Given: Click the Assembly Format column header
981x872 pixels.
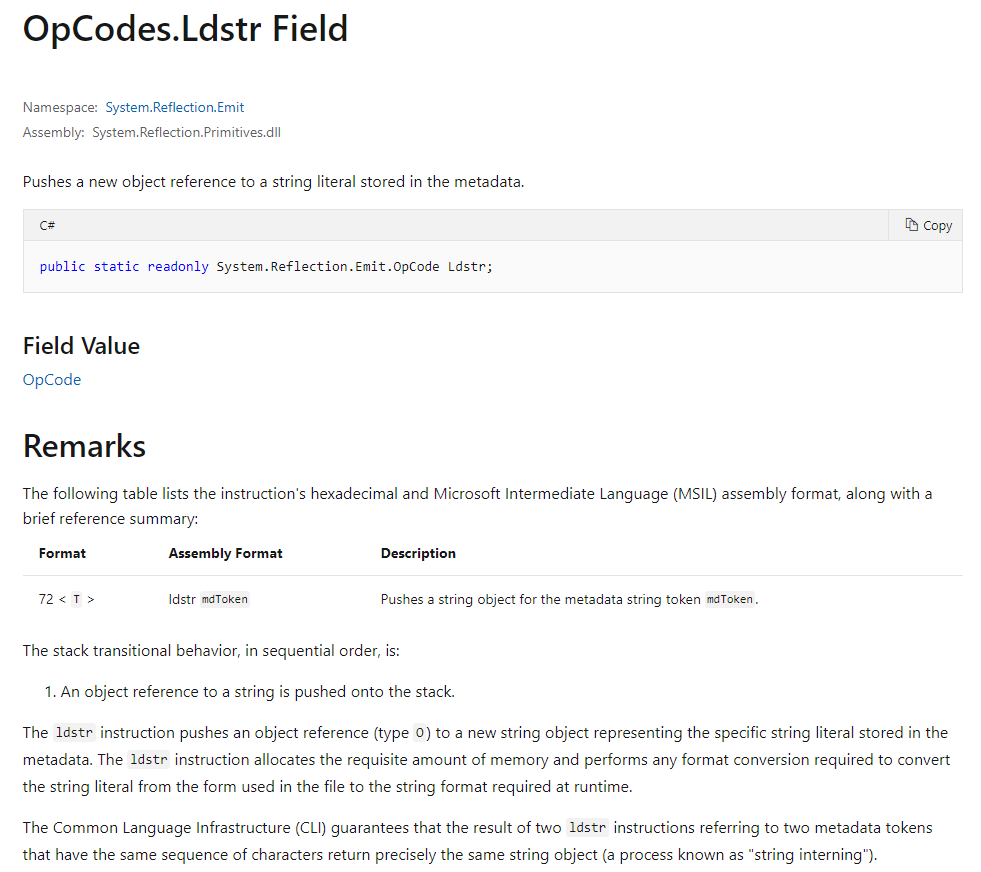Looking at the screenshot, I should click(x=225, y=553).
